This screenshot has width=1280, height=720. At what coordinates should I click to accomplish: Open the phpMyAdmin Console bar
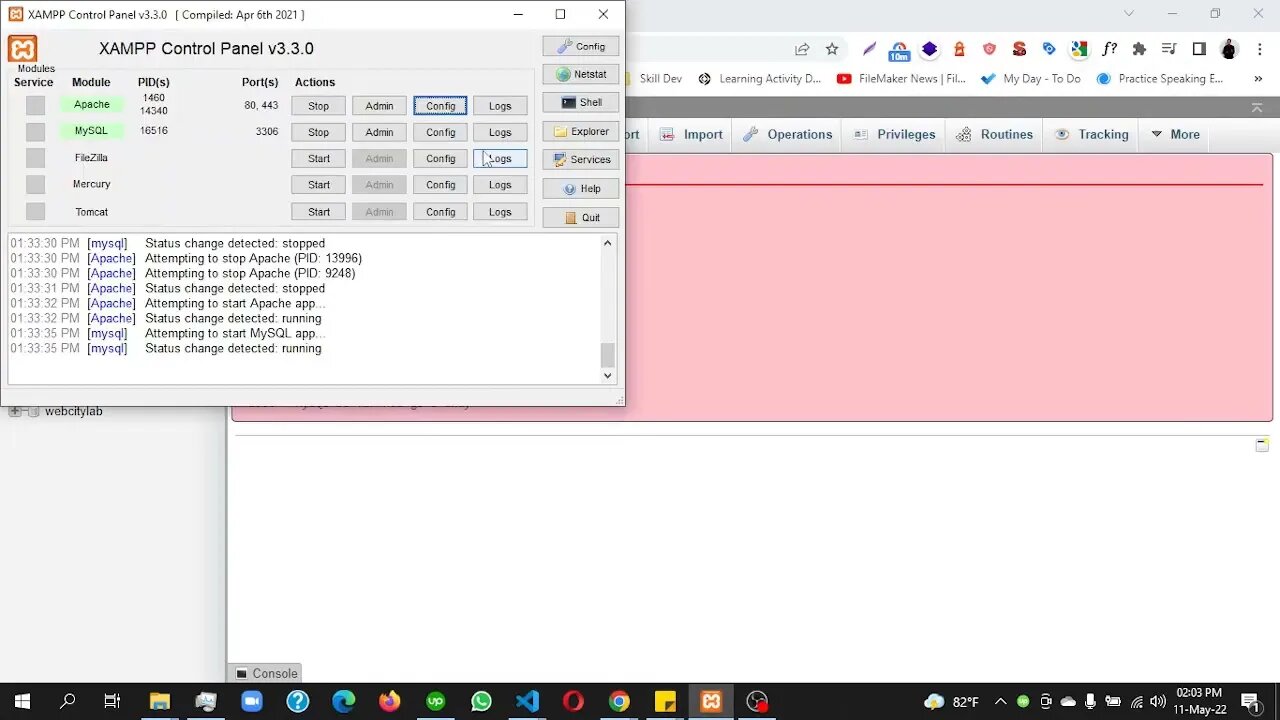[266, 673]
